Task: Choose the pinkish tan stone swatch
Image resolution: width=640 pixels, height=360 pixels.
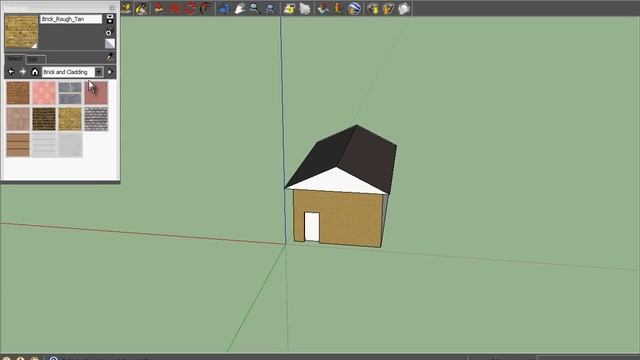Action: (x=18, y=119)
